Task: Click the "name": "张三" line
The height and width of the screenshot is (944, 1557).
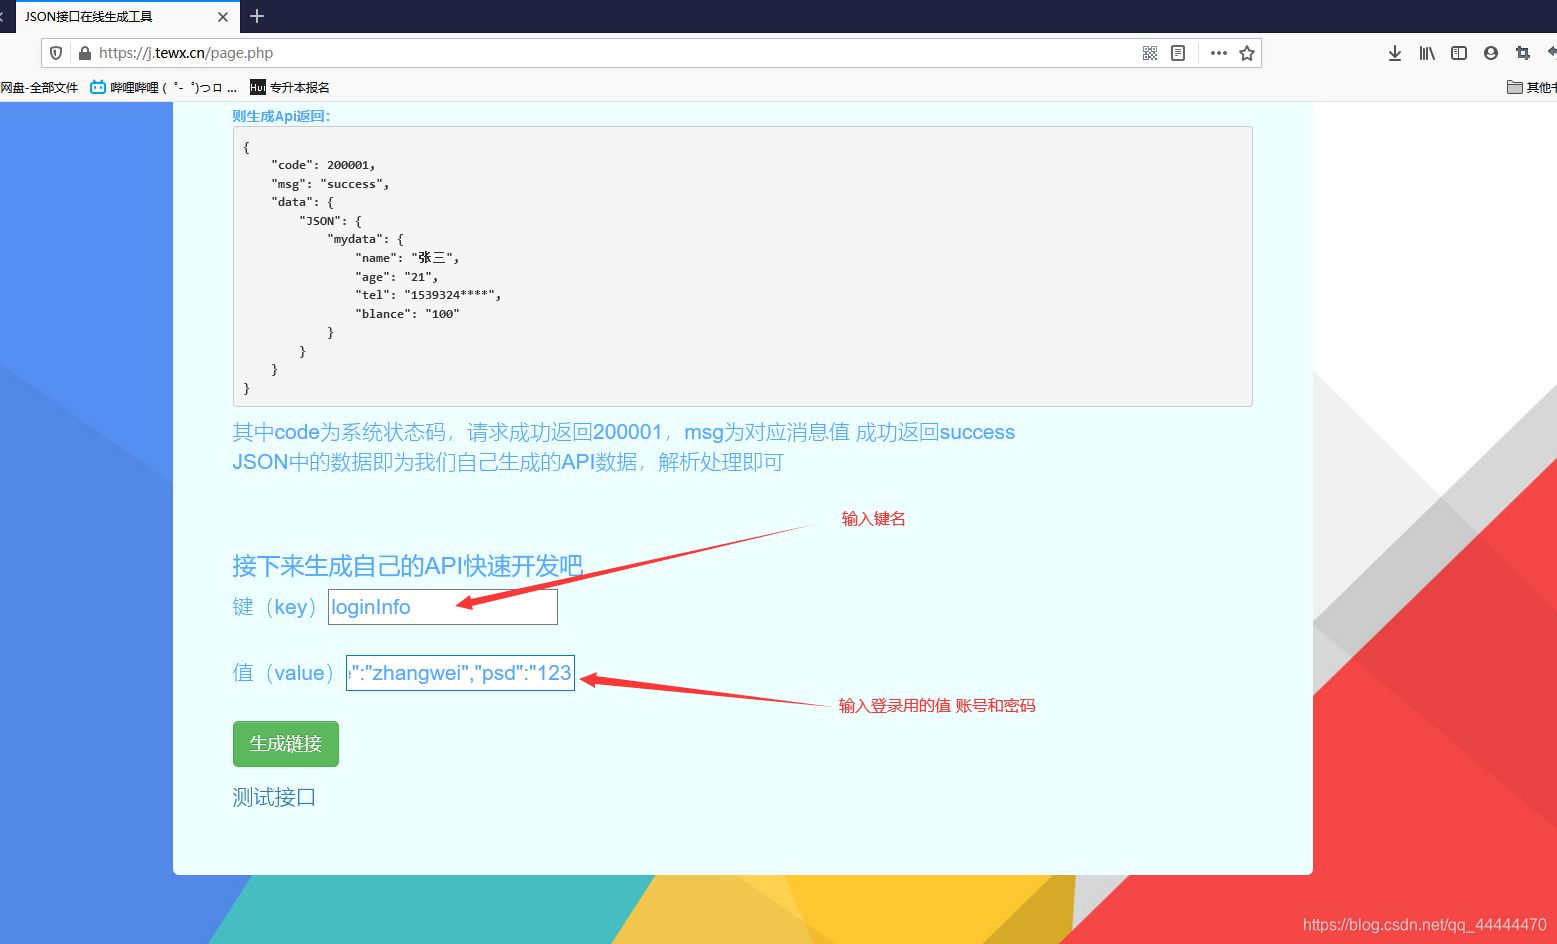Action: point(407,258)
